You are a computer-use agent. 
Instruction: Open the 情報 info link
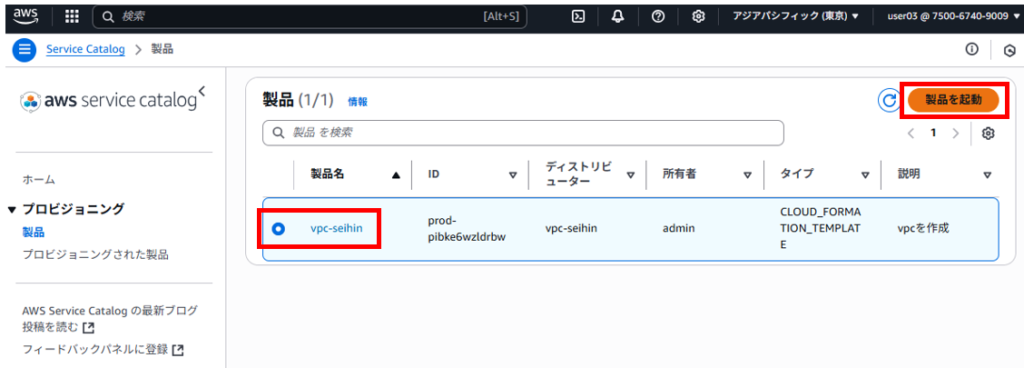point(357,102)
